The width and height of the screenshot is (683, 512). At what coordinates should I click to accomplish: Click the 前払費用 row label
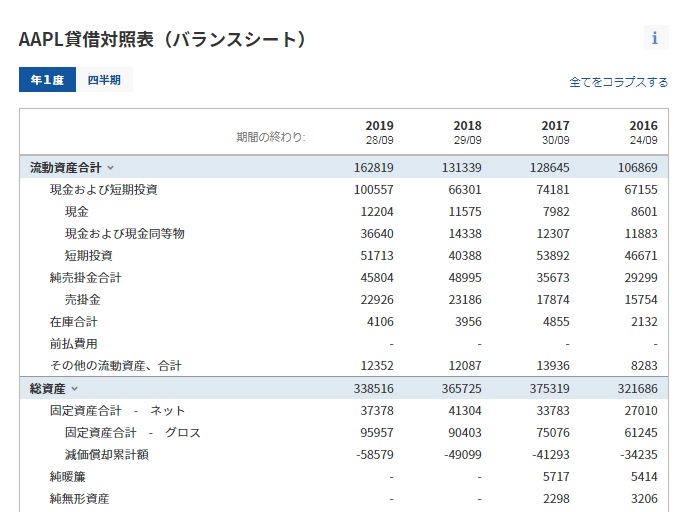(x=74, y=344)
